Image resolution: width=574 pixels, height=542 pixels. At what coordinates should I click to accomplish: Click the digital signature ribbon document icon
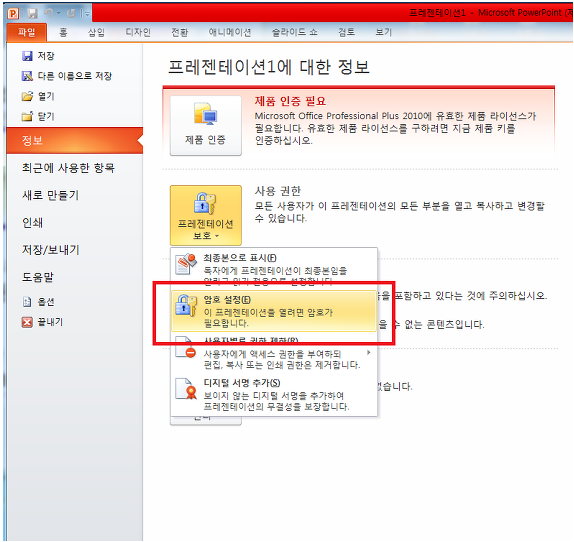point(186,389)
